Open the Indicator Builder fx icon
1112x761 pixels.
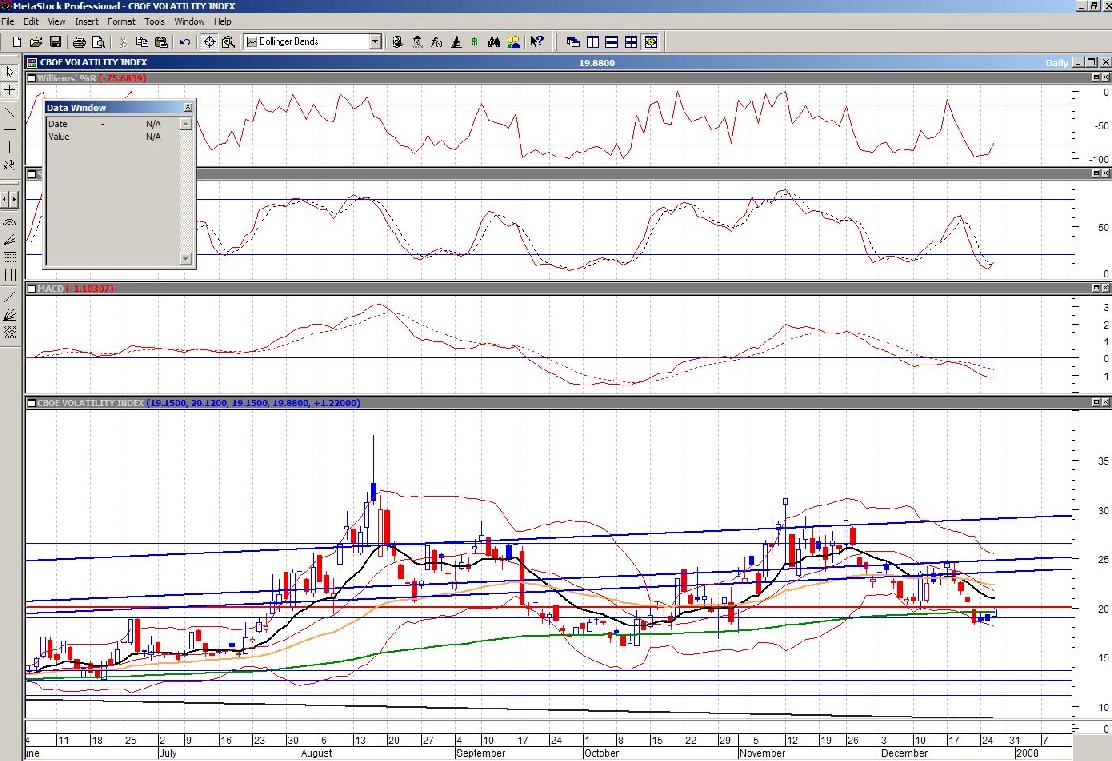(x=436, y=42)
